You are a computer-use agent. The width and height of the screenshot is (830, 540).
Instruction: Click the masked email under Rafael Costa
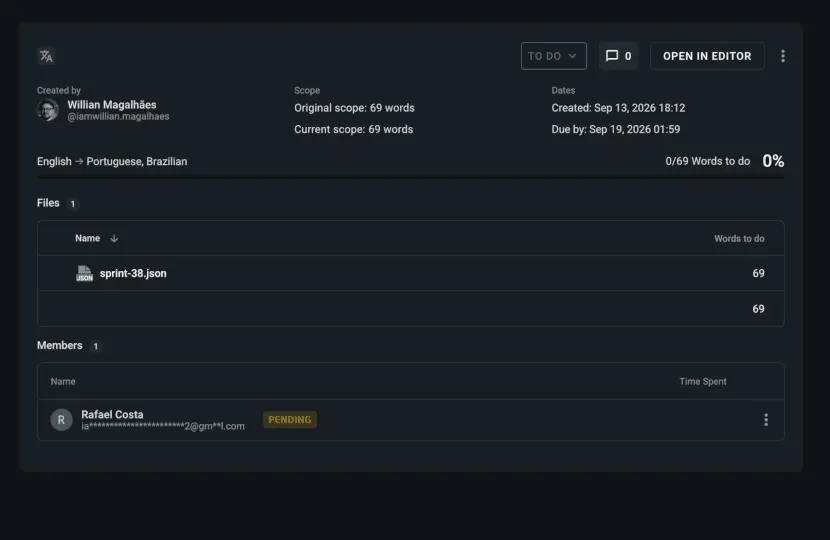tap(163, 426)
